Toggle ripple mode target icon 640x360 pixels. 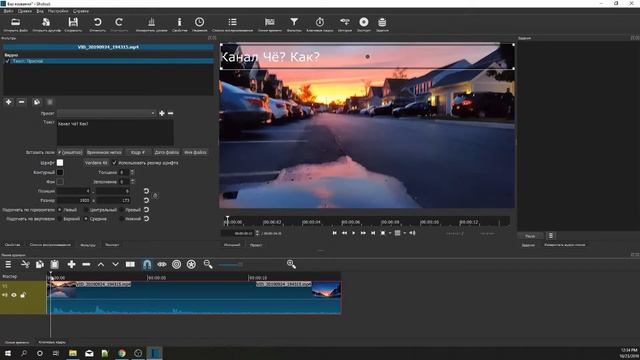click(176, 264)
